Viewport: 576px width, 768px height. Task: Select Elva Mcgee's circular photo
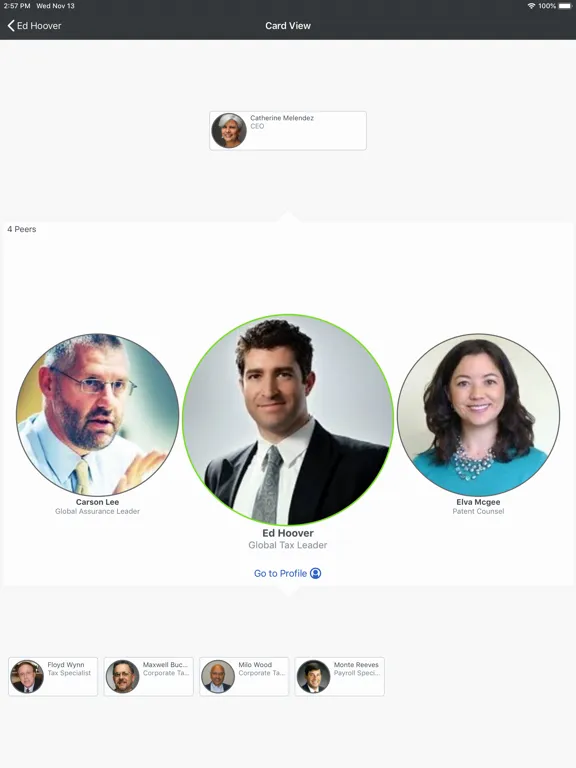[x=478, y=414]
